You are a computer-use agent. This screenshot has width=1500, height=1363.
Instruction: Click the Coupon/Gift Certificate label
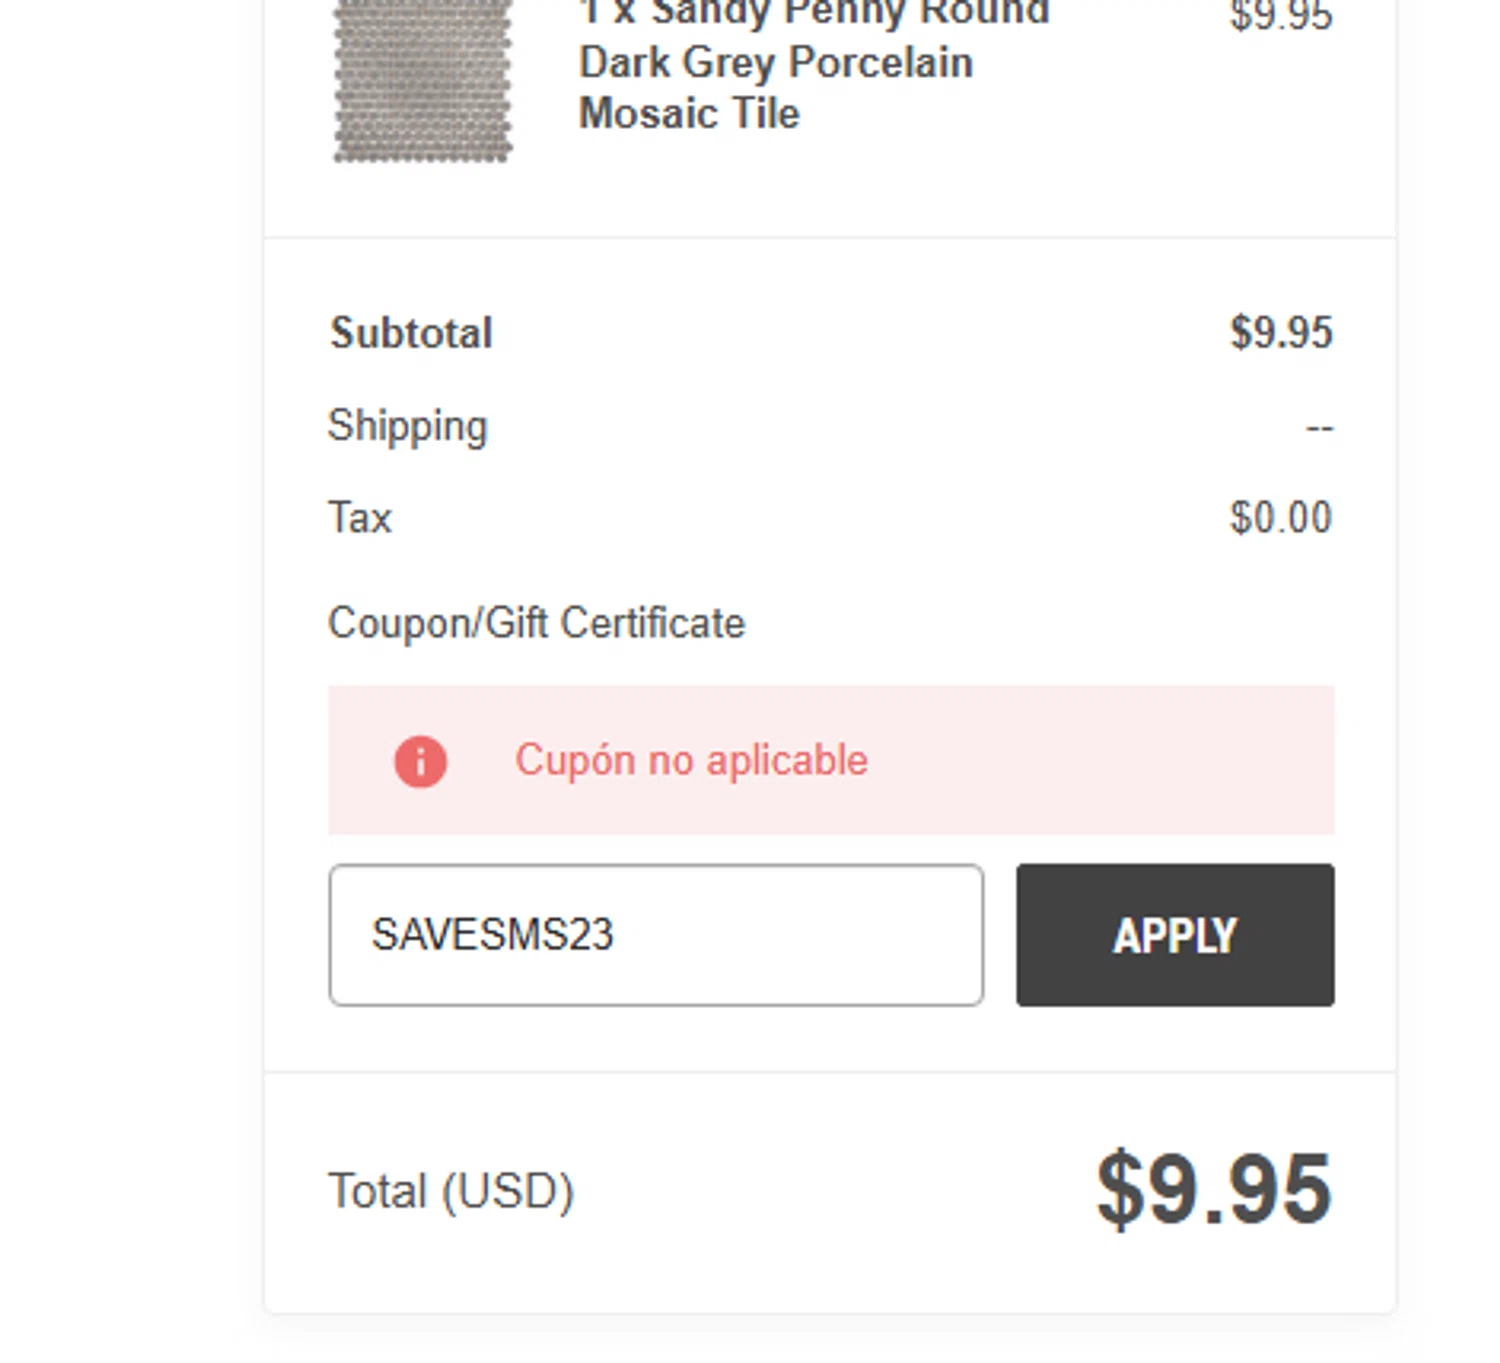(537, 623)
